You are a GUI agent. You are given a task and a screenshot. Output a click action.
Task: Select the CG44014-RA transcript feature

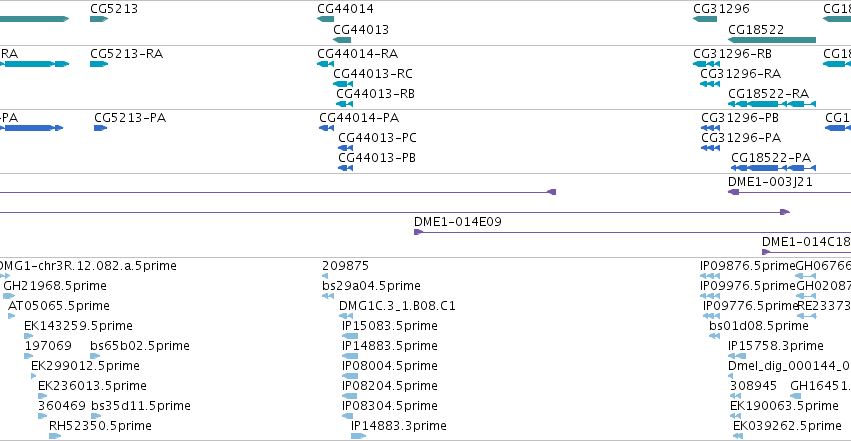326,64
